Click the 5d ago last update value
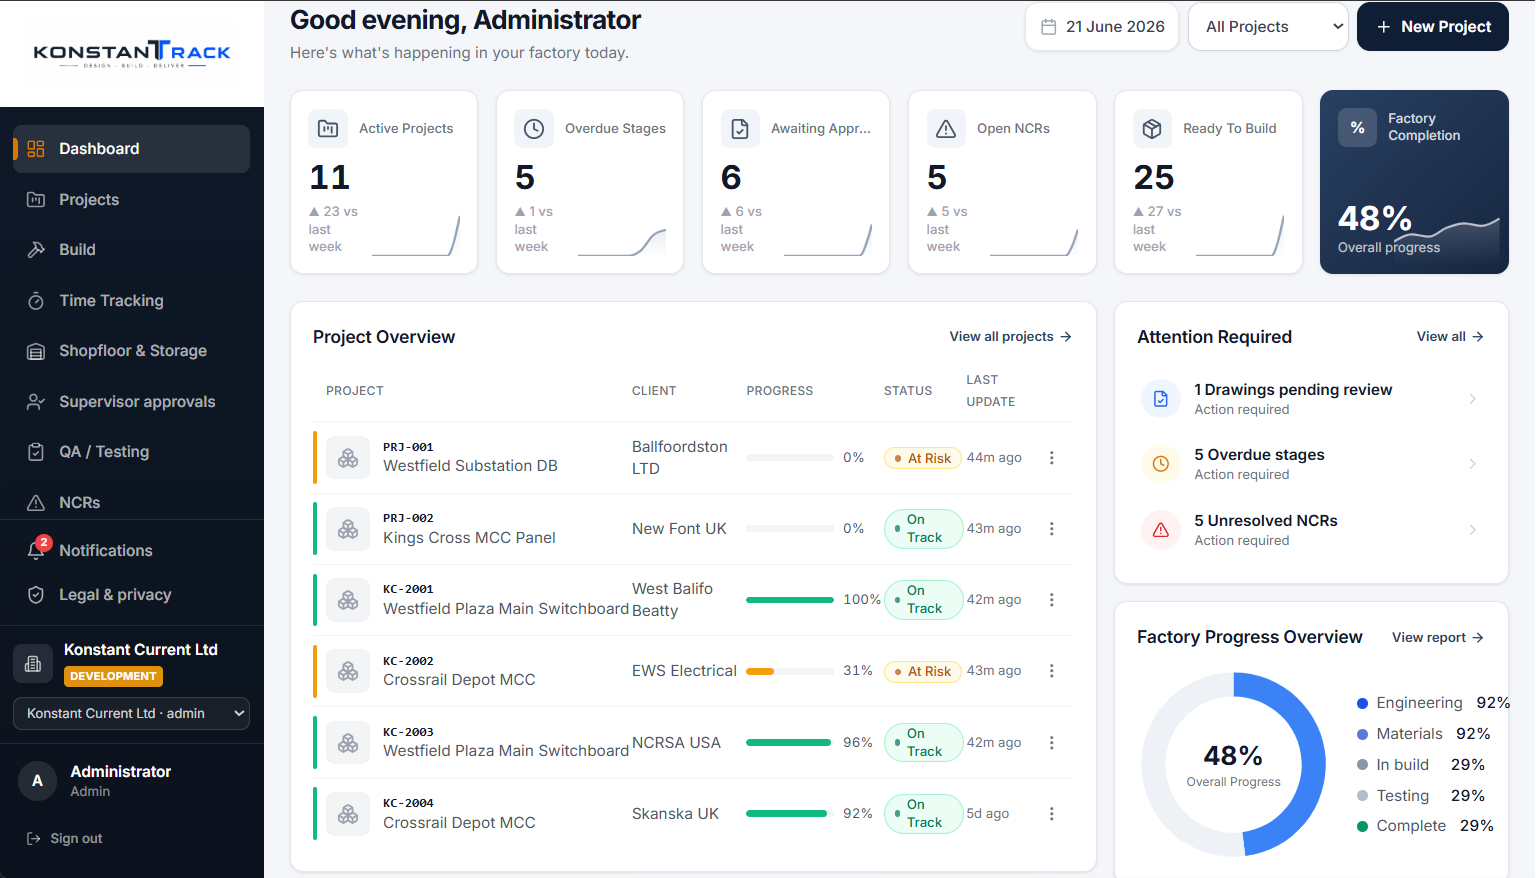Viewport: 1536px width, 878px height. tap(988, 814)
